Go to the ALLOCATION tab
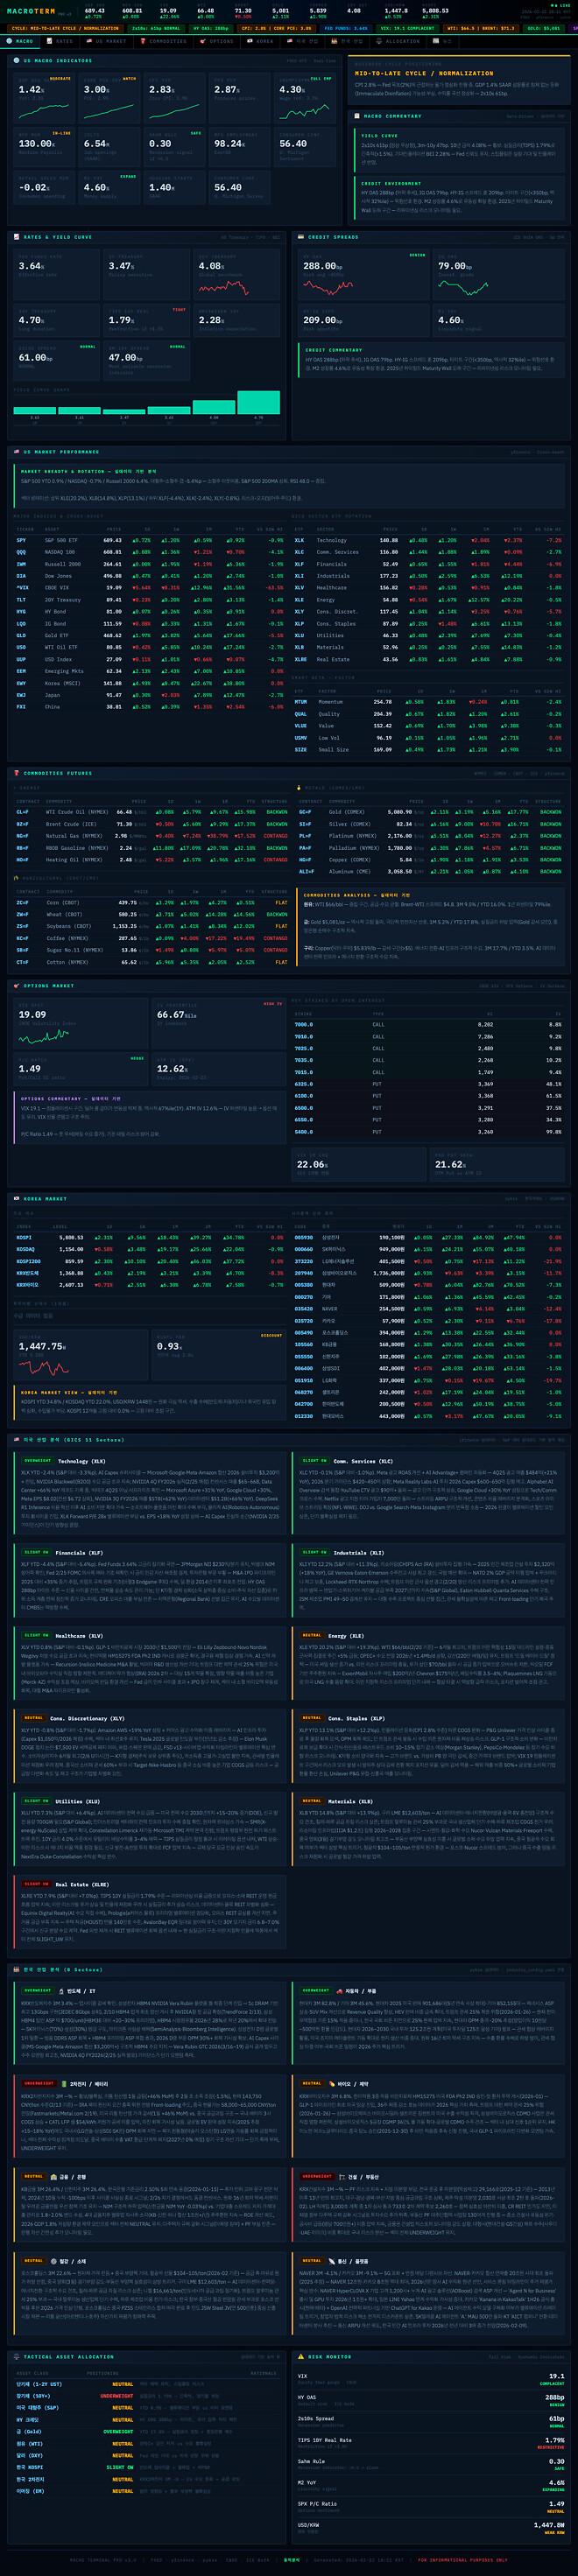This screenshot has height=2576, width=578. [400, 41]
